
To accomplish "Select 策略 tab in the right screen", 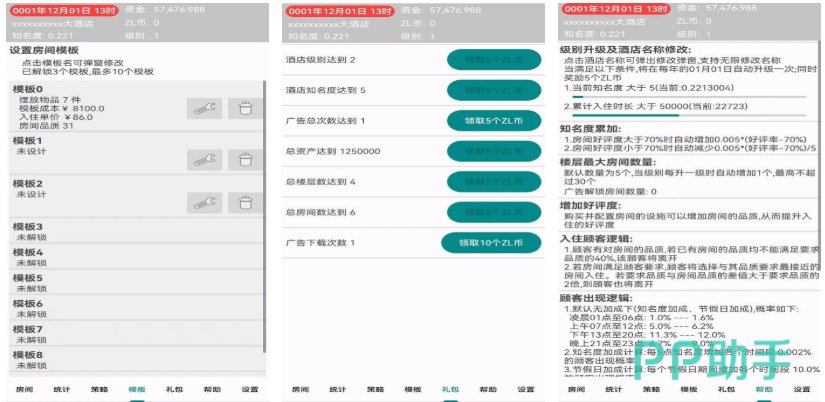I will point(651,389).
